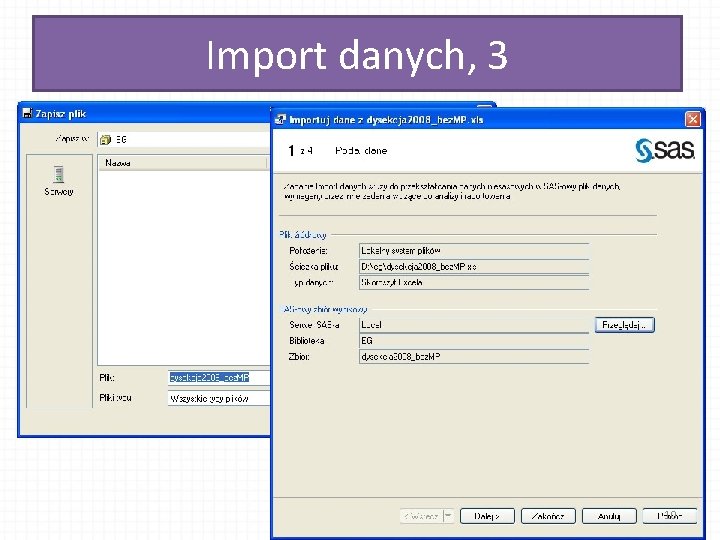720x540 pixels.
Task: Open the Zapisz w location combo box
Action: [184, 140]
